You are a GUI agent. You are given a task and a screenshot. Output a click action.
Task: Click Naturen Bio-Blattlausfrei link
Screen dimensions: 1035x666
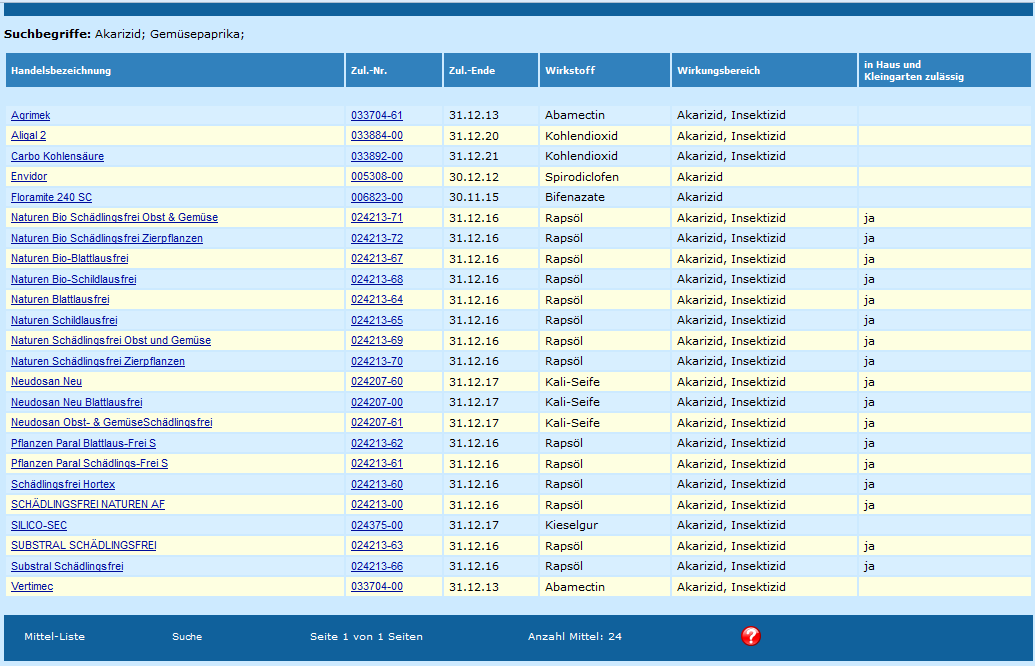(69, 258)
